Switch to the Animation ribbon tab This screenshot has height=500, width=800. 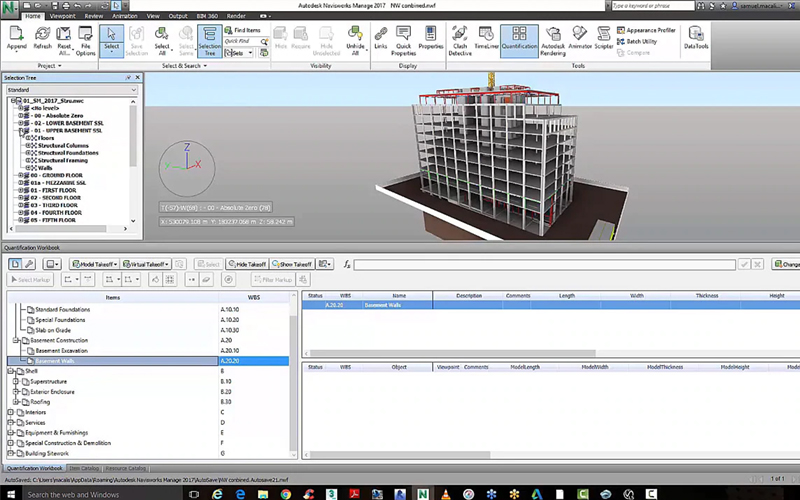click(x=124, y=16)
